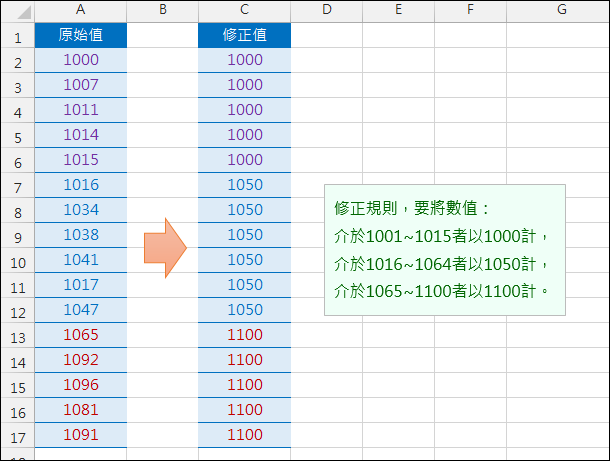Screen dimensions: 610x461
Task: Select cell C7 containing 1050
Action: (x=244, y=185)
